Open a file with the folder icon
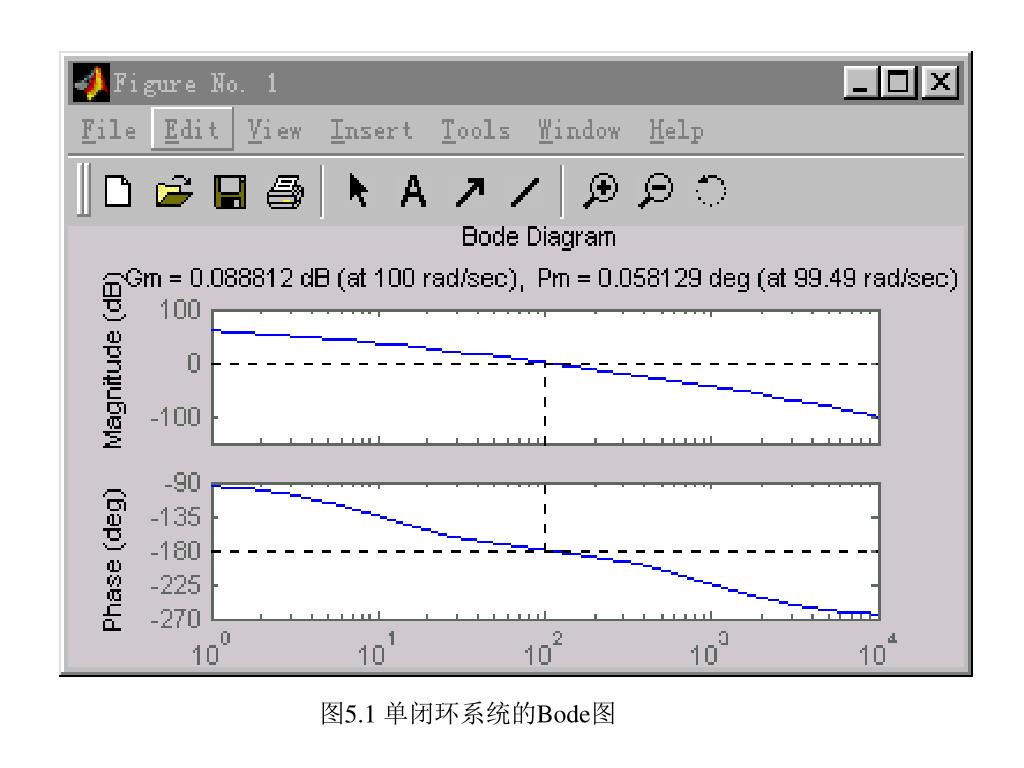The width and height of the screenshot is (1024, 768). (174, 191)
